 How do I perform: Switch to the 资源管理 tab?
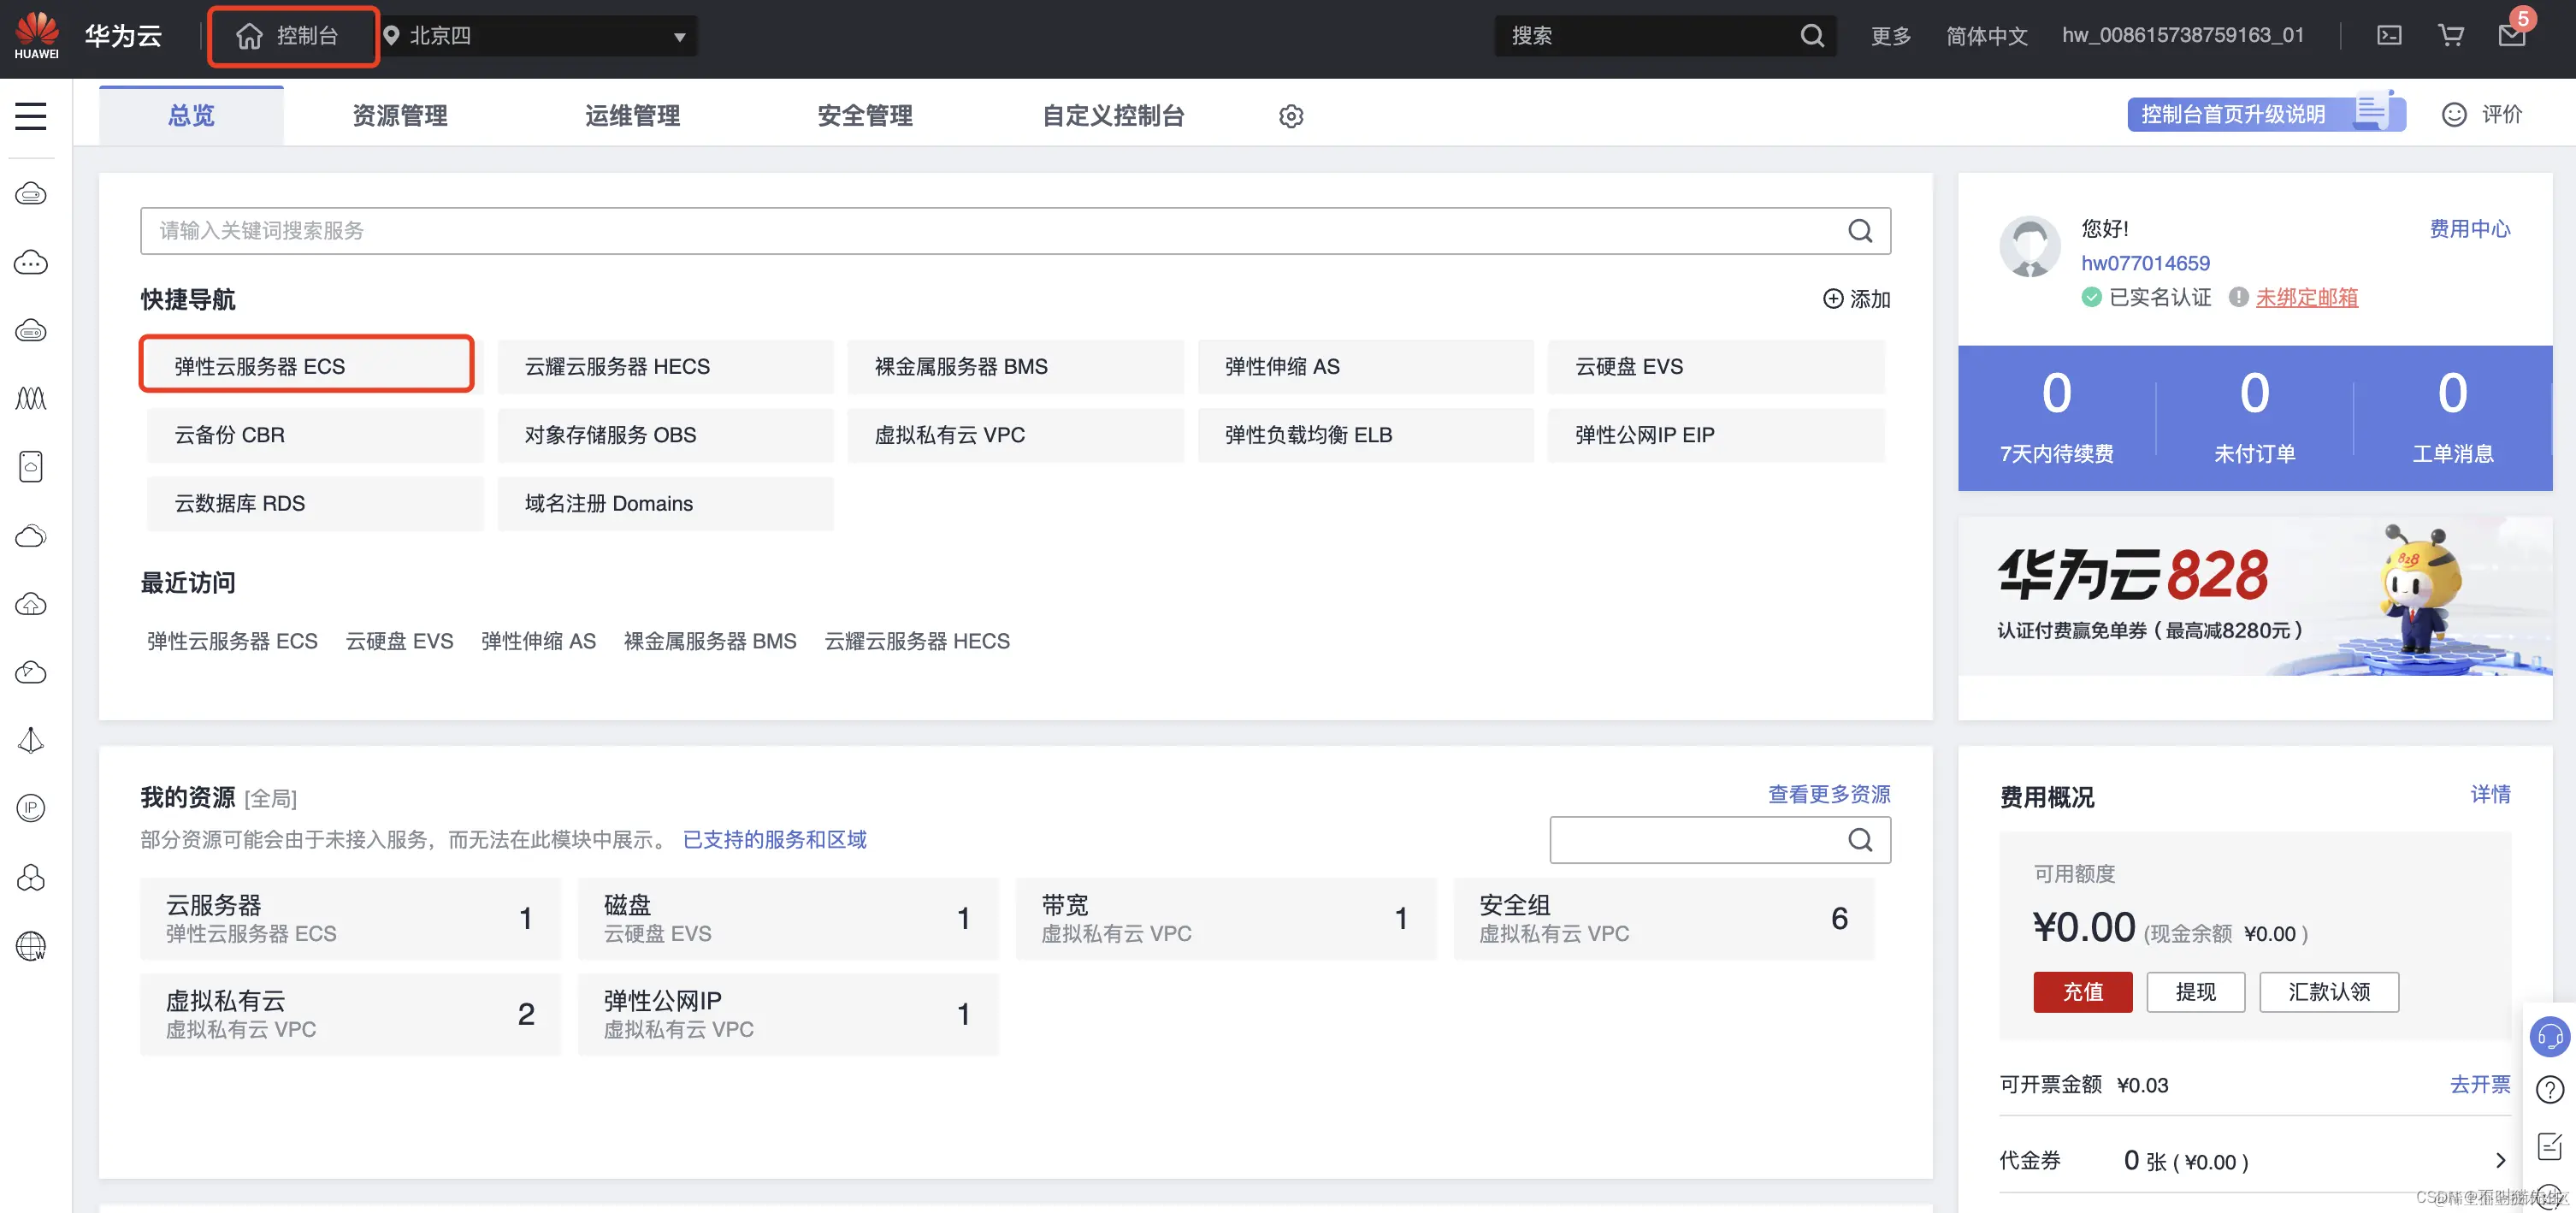tap(400, 116)
